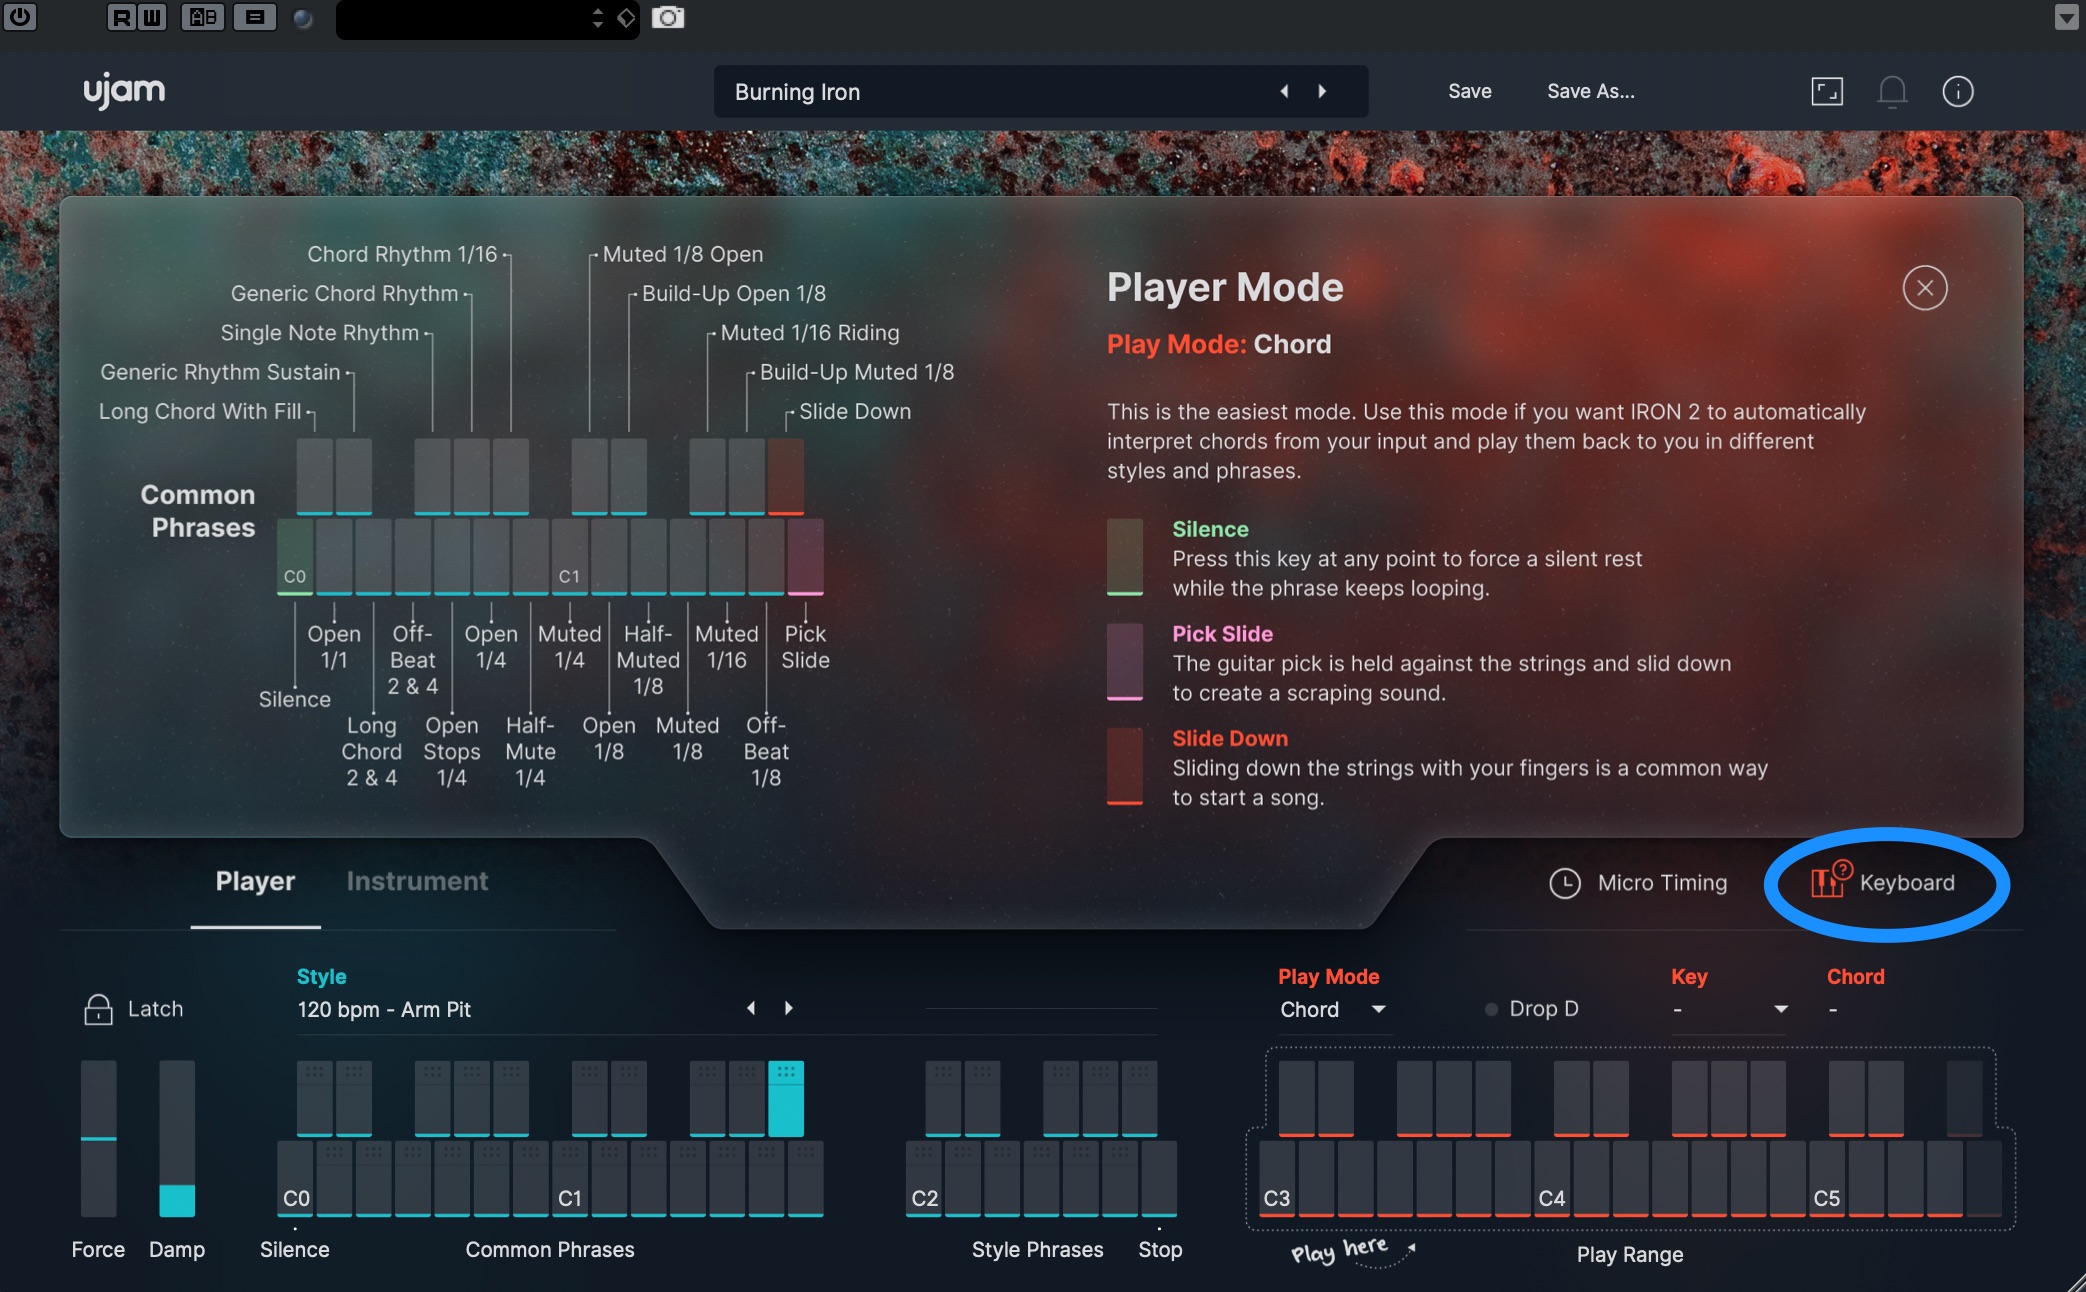Click the Play Mode heading label
The image size is (2086, 1292).
pyautogui.click(x=1328, y=977)
